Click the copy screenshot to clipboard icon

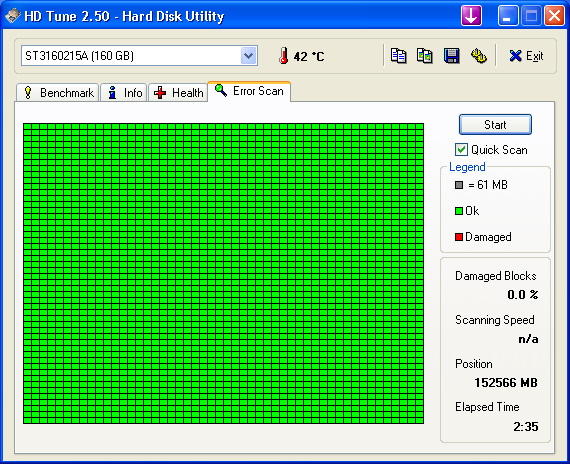tap(425, 56)
